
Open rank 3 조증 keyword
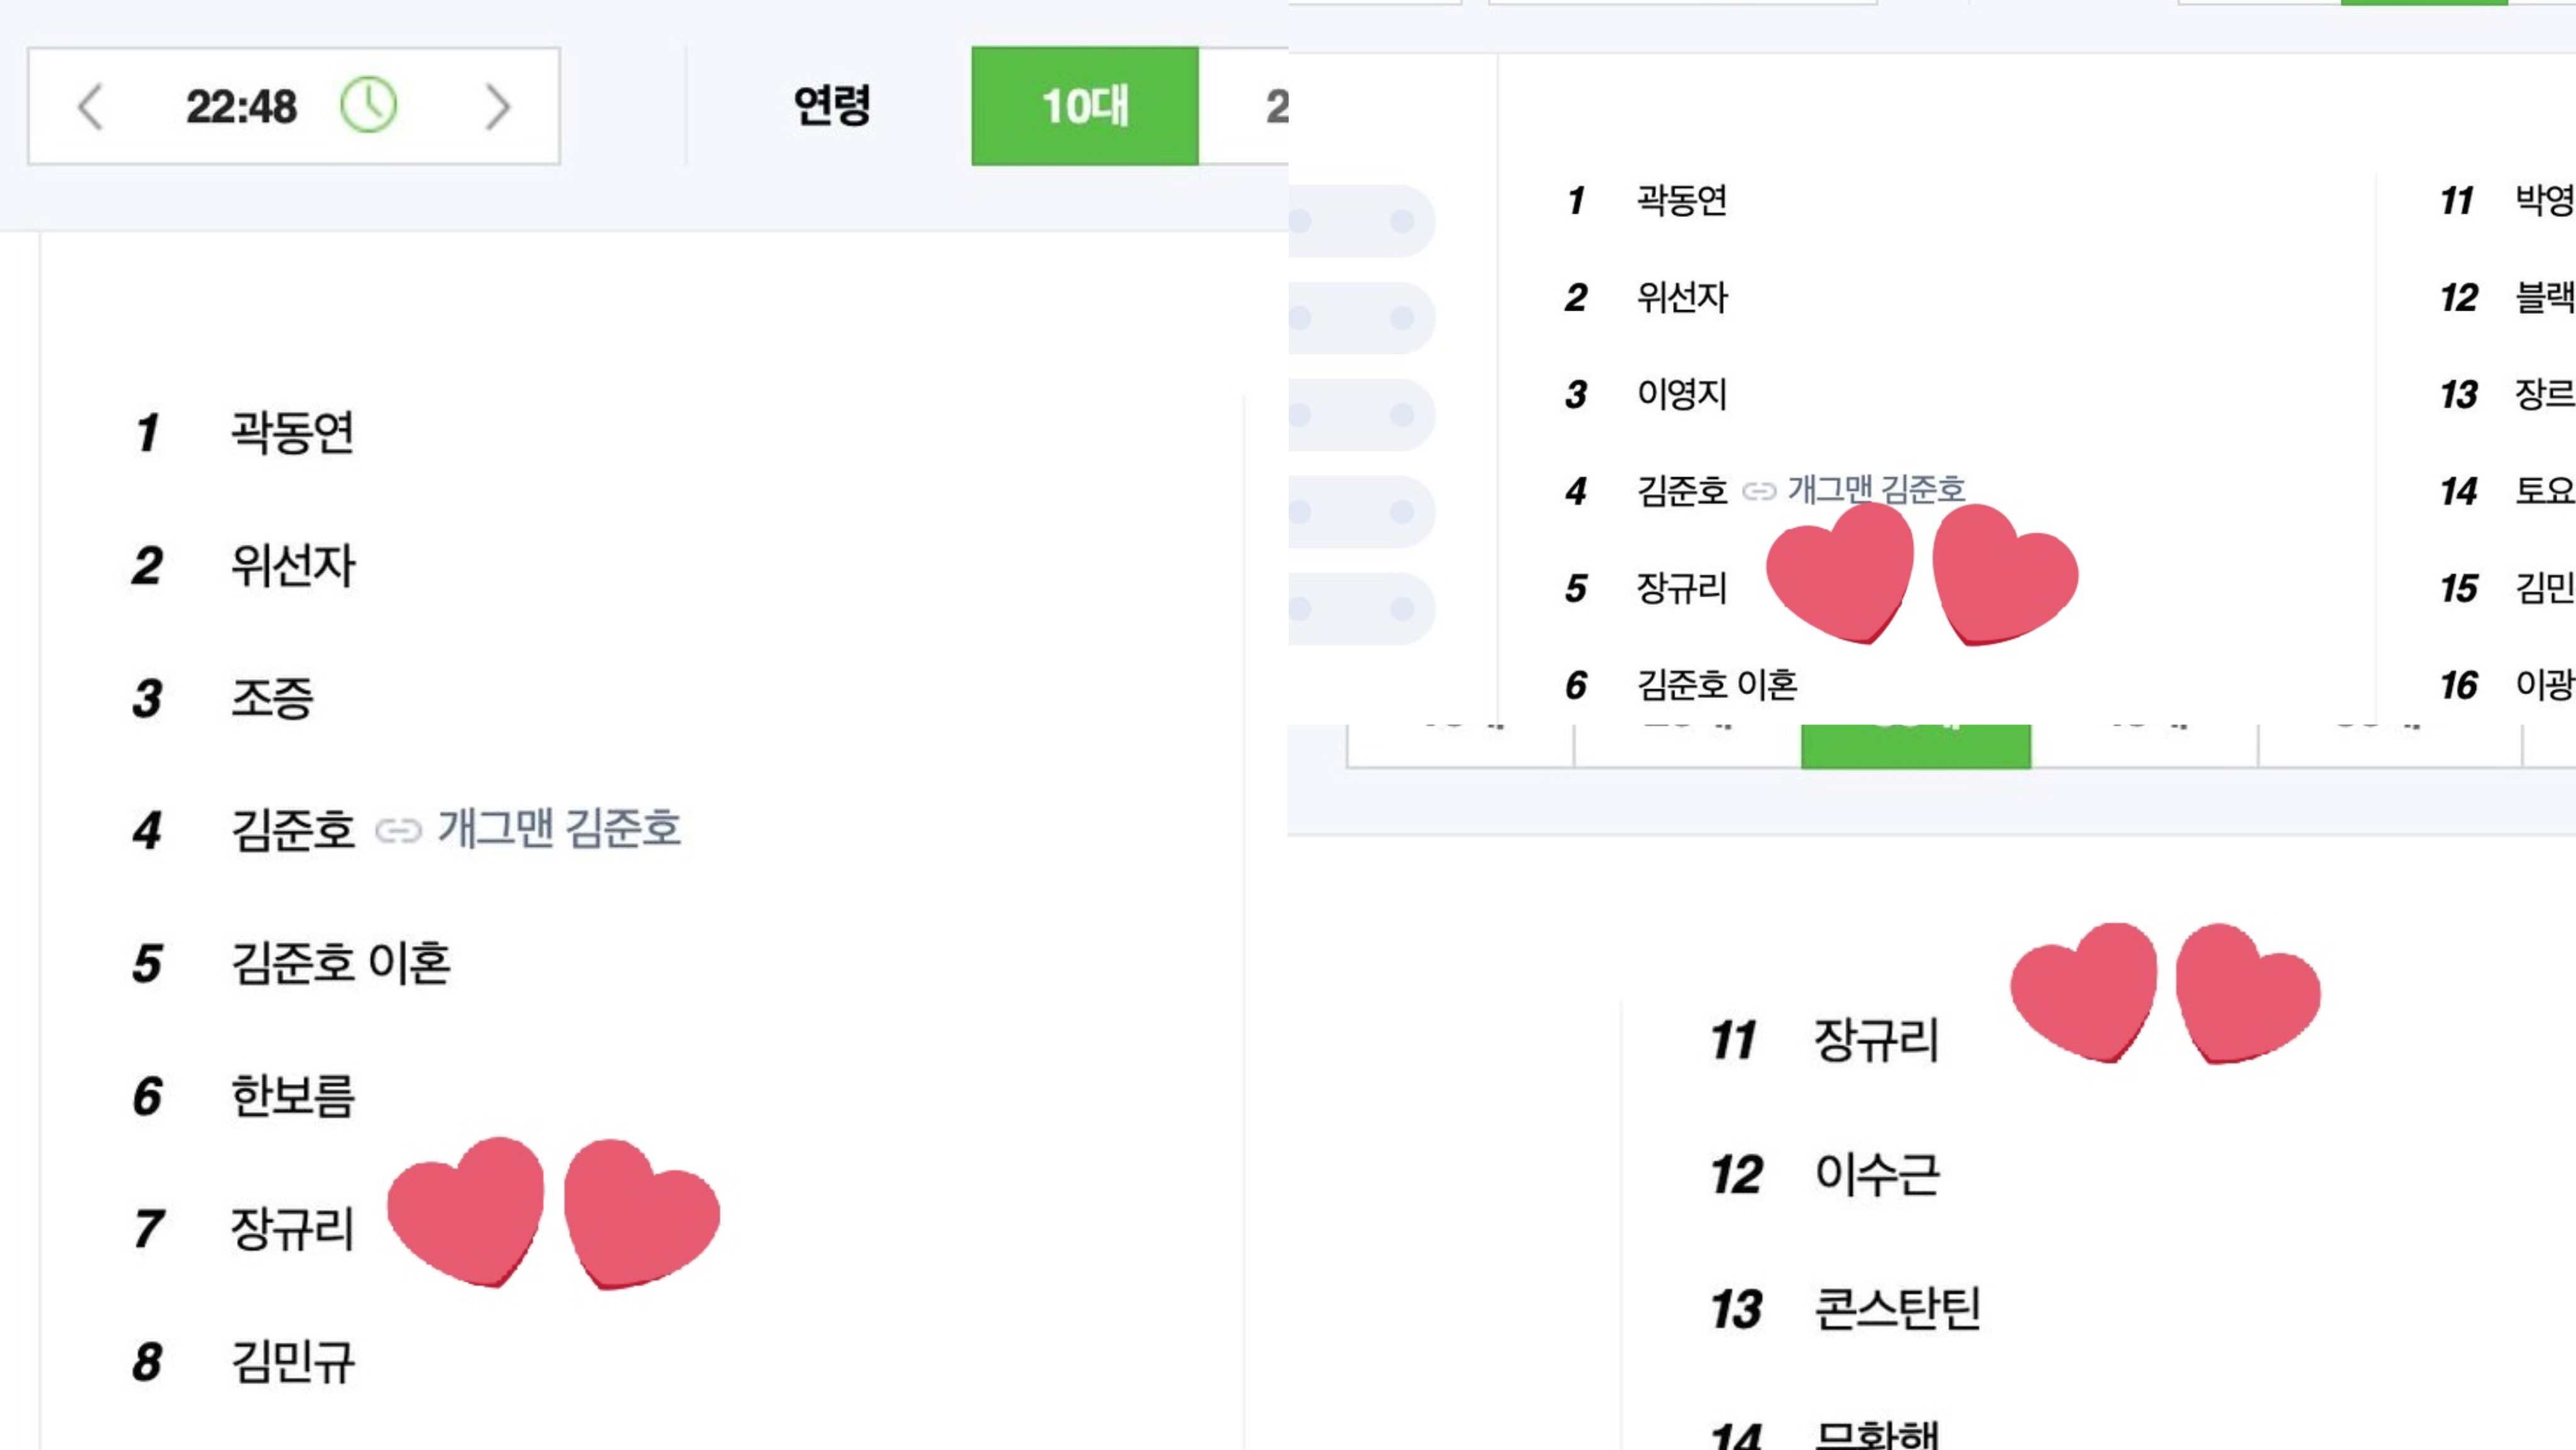coord(272,698)
